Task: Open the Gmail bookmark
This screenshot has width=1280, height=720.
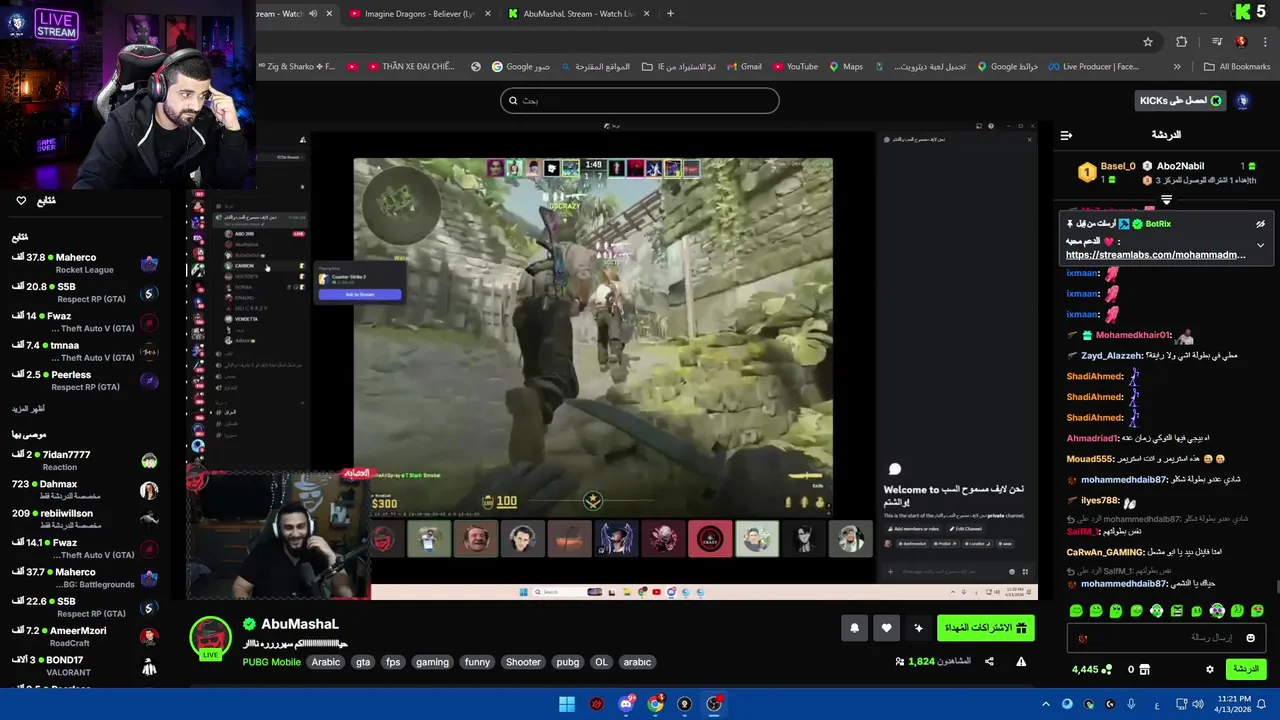Action: (x=744, y=67)
